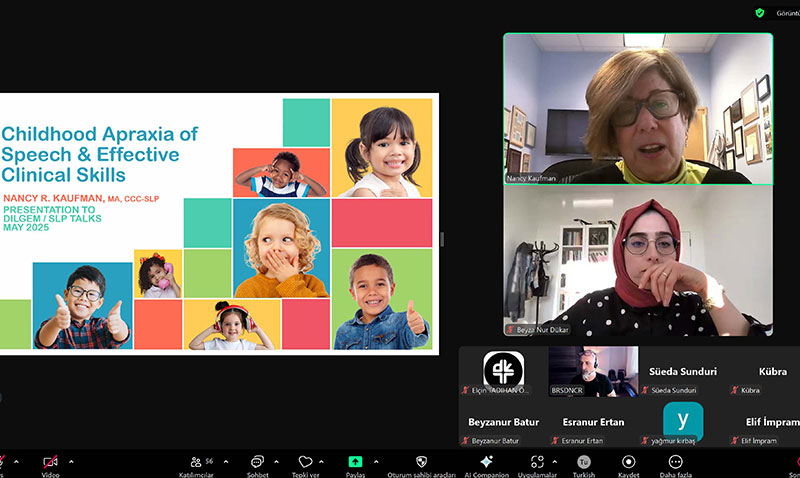Image resolution: width=800 pixels, height=478 pixels.
Task: Click the Süeda Sunduri participant tile
Action: 683,371
